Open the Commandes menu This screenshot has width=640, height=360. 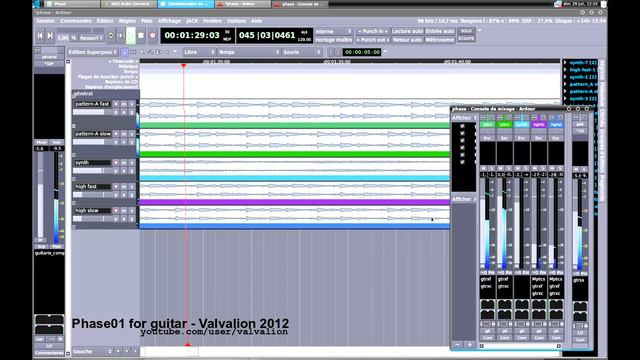pyautogui.click(x=76, y=21)
